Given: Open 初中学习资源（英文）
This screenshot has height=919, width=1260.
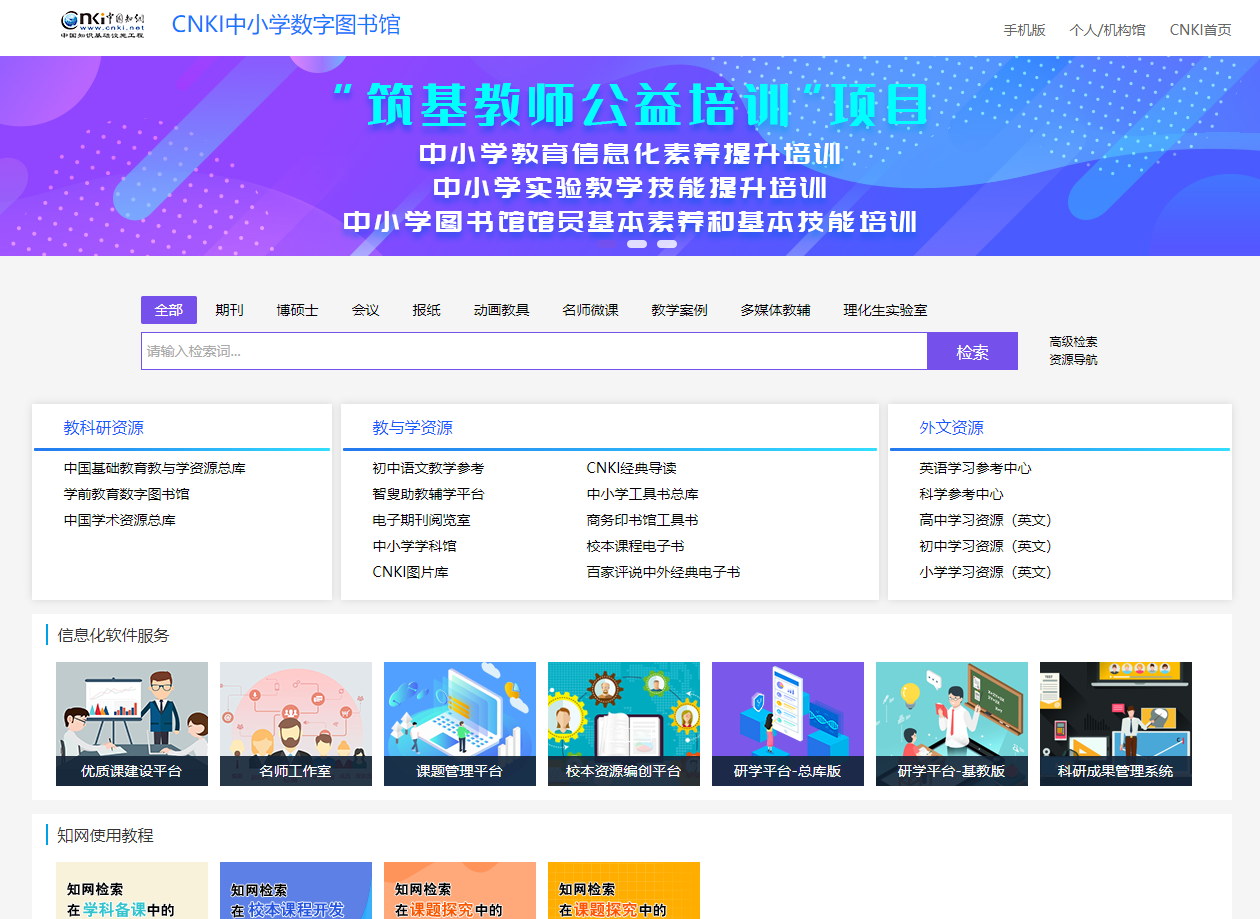Looking at the screenshot, I should pyautogui.click(x=985, y=546).
